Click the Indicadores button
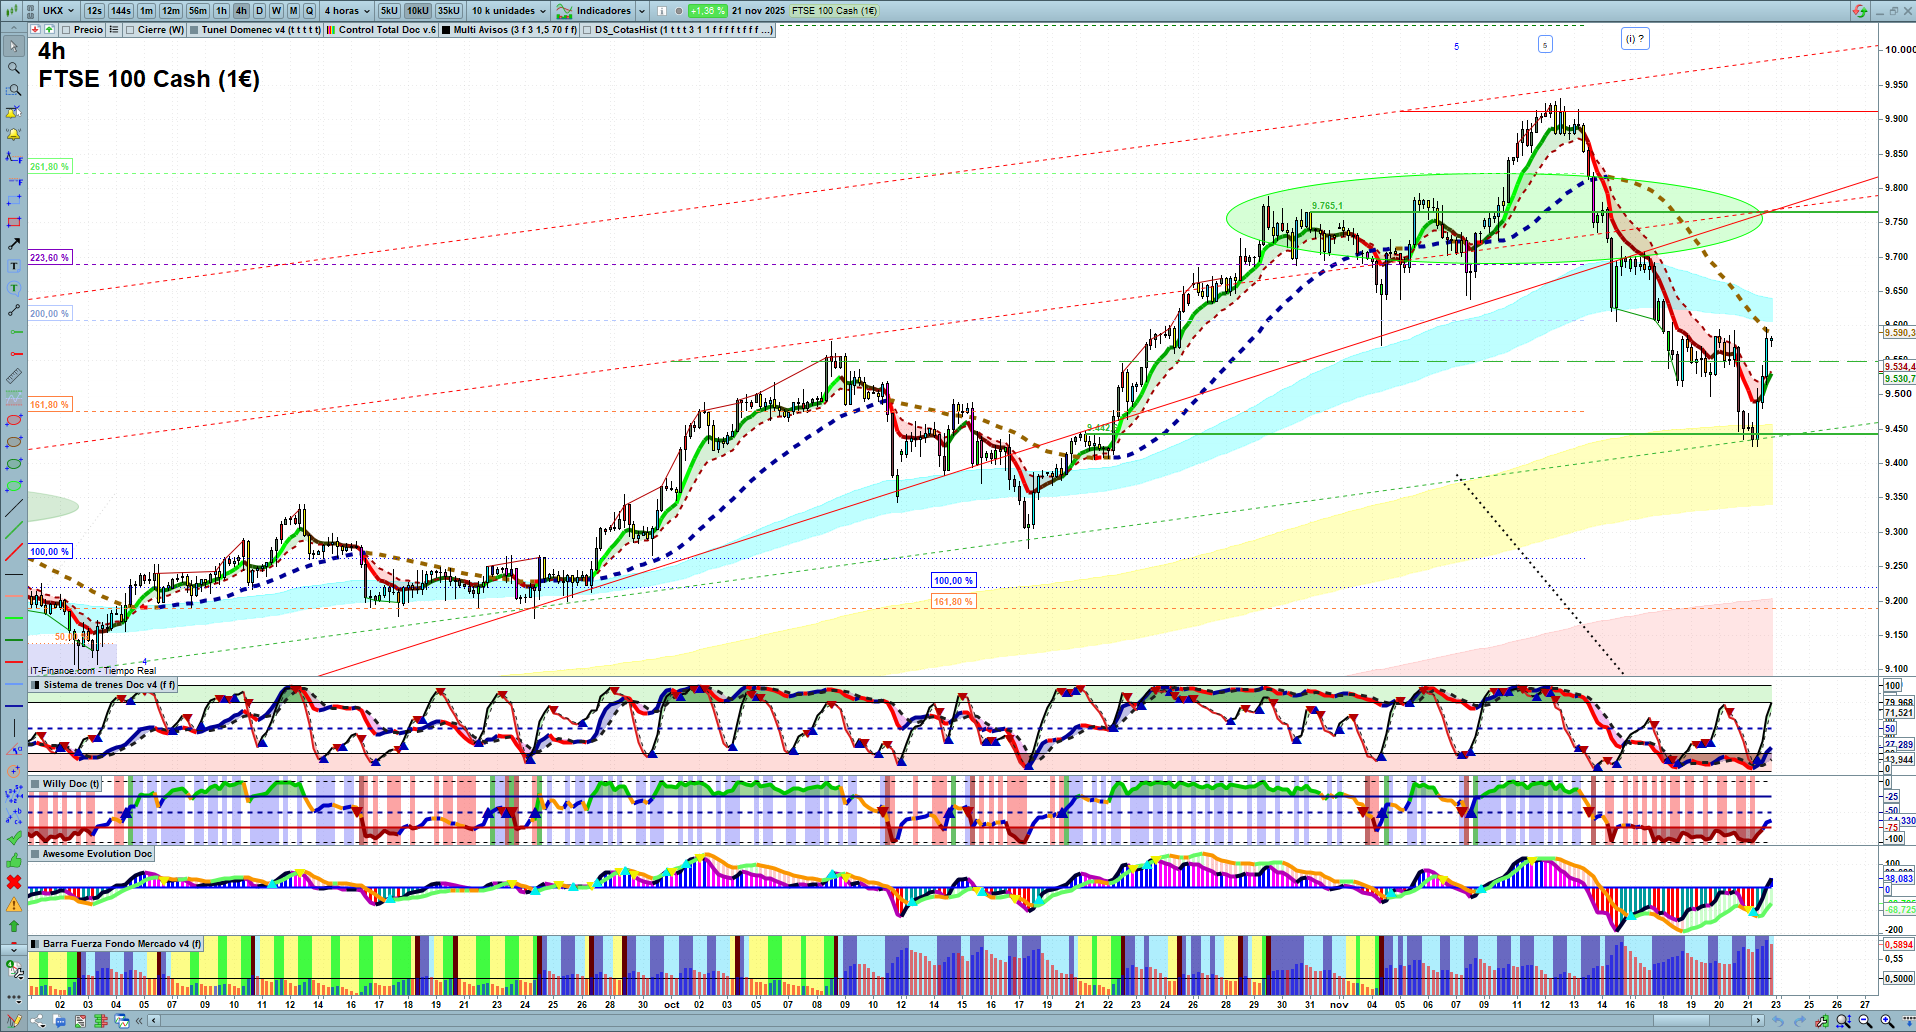The width and height of the screenshot is (1916, 1032). click(594, 11)
